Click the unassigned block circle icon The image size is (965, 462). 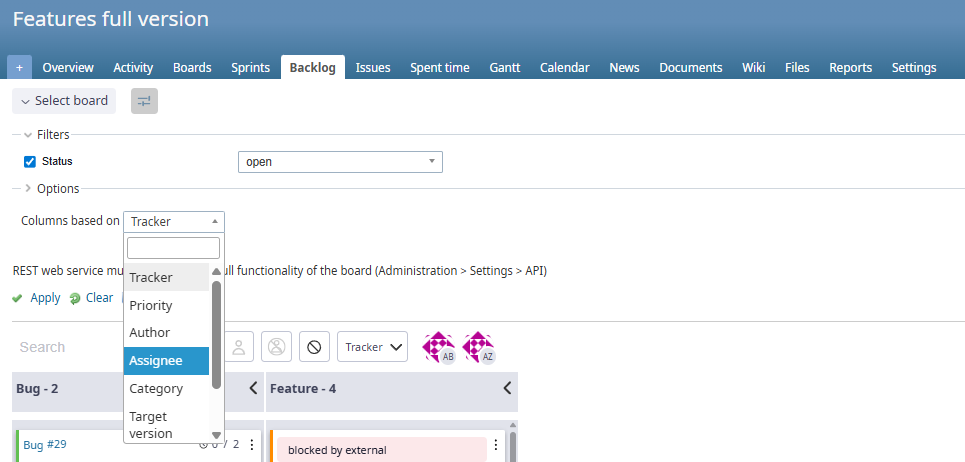tap(314, 347)
